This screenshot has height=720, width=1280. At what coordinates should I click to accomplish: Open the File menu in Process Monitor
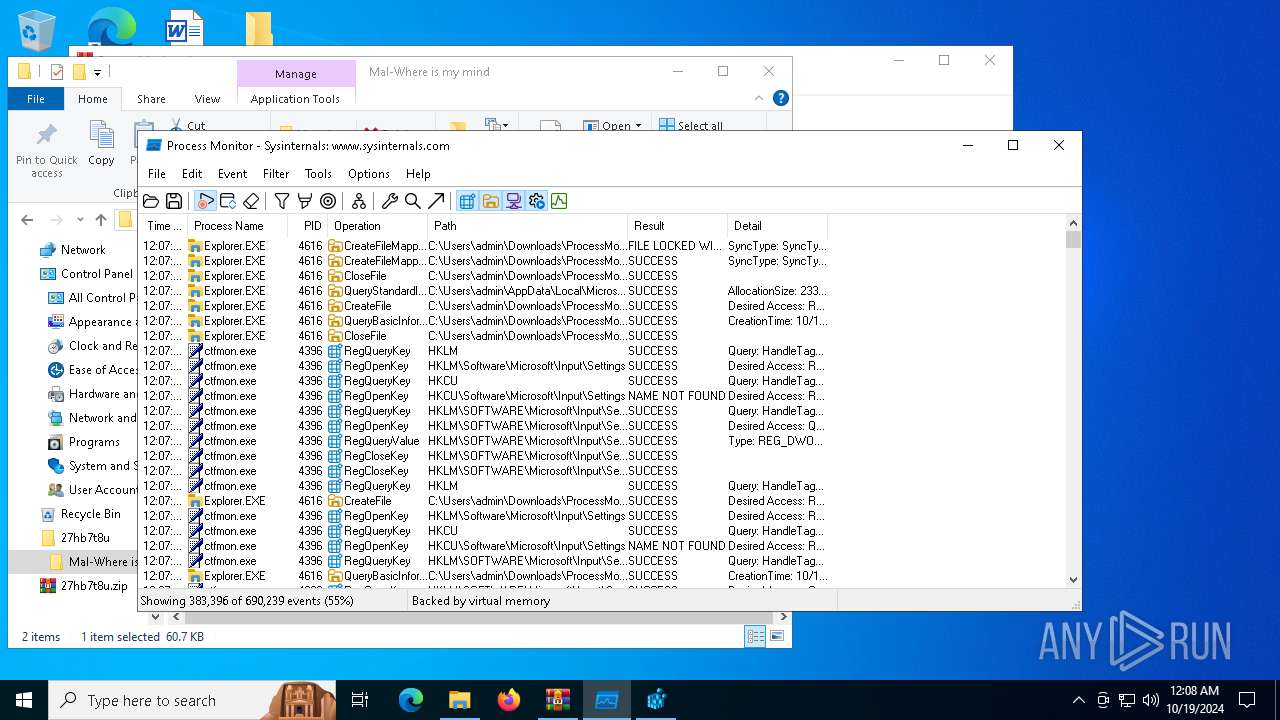tap(157, 174)
